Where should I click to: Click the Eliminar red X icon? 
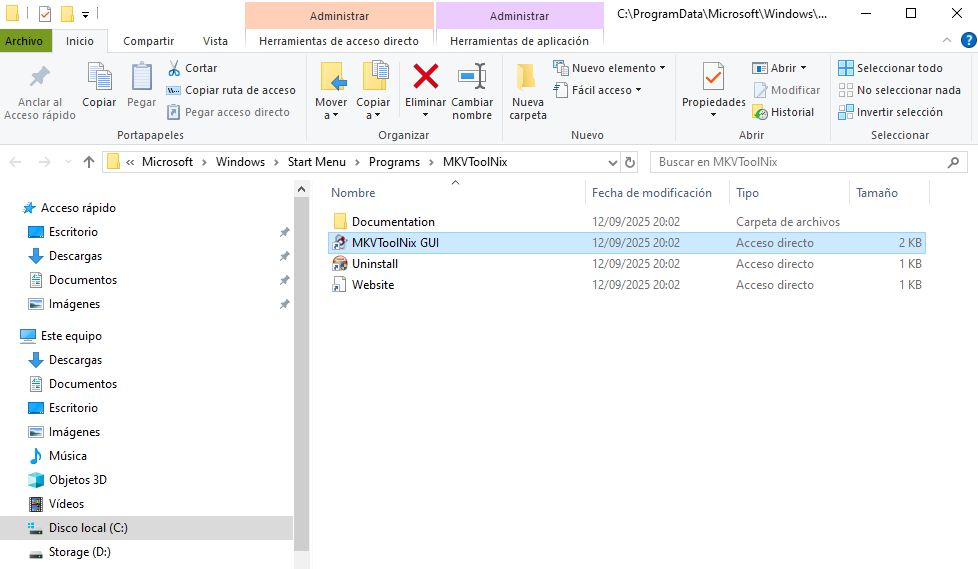pos(426,77)
